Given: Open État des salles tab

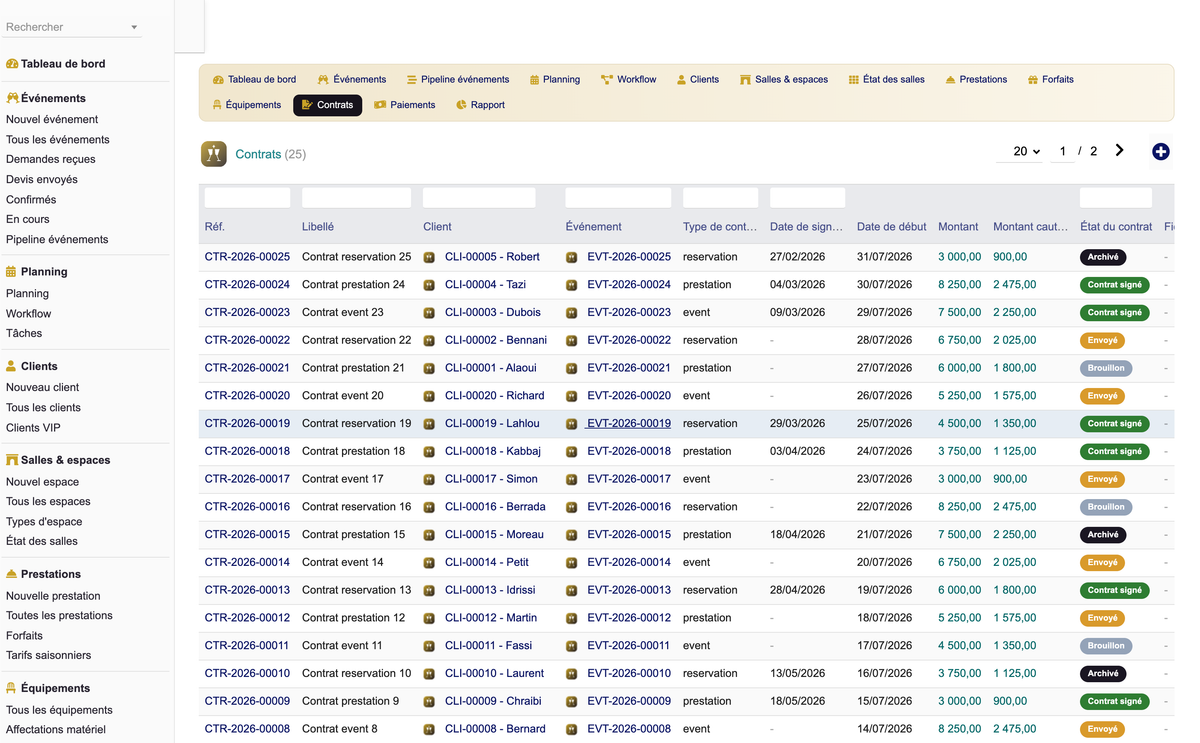Looking at the screenshot, I should [886, 79].
